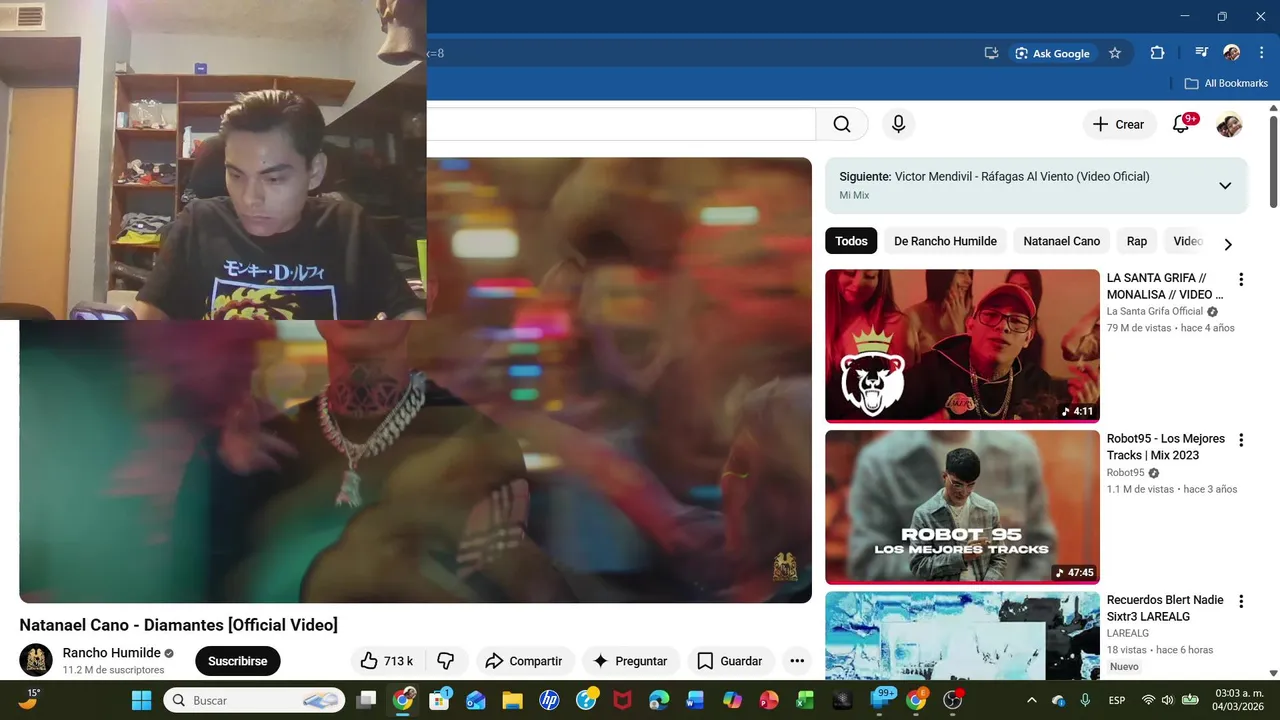Open the Windows Start menu

(141, 700)
